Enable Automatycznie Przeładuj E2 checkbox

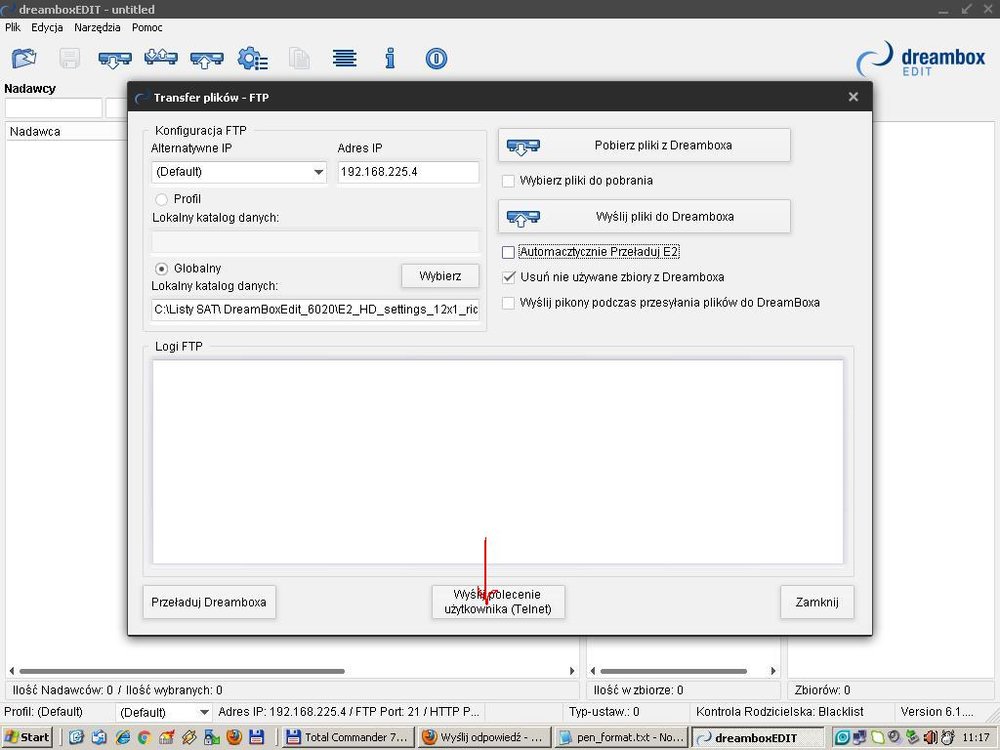509,253
